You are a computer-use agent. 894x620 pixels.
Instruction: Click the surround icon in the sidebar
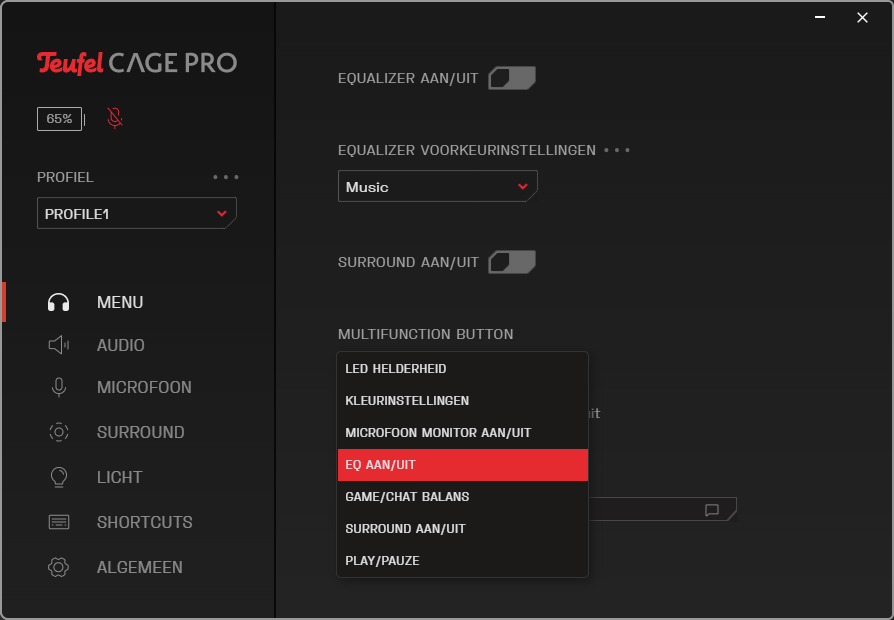(x=59, y=432)
